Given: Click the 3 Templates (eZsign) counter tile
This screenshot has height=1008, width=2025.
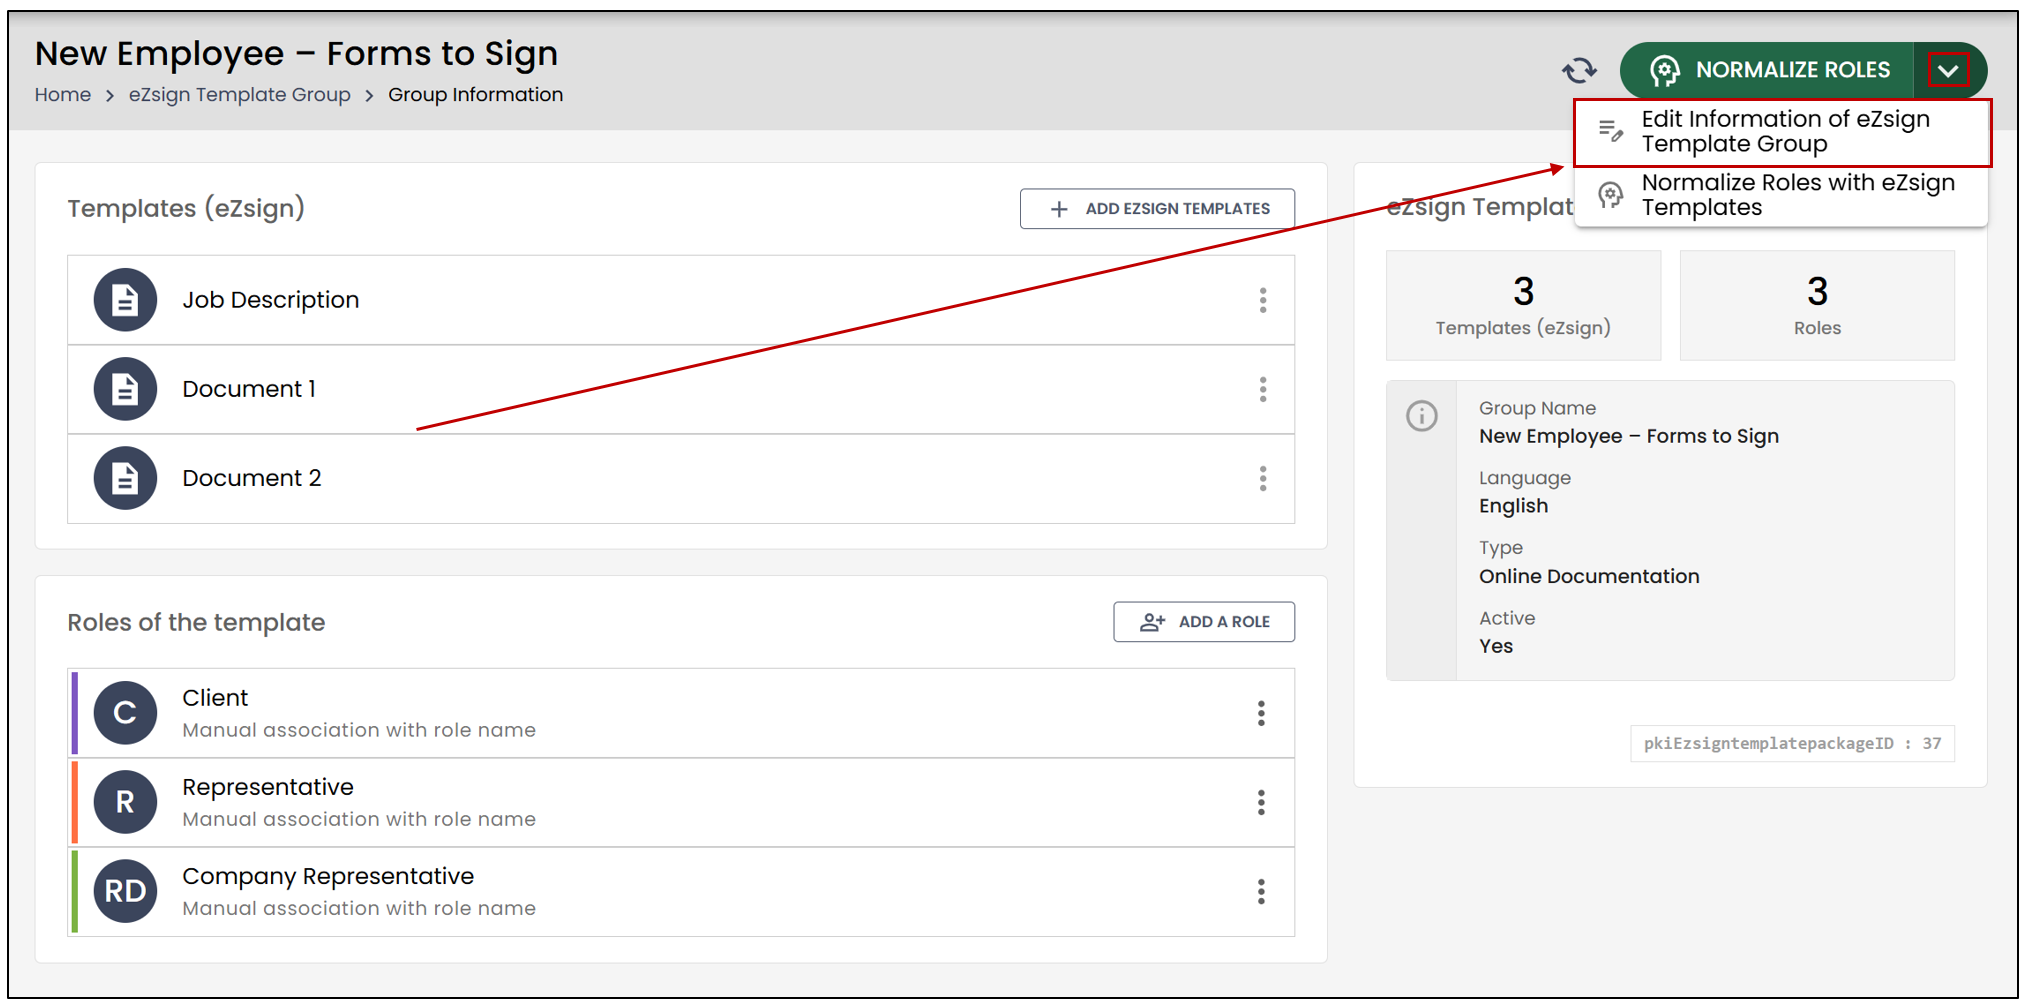Looking at the screenshot, I should 1523,305.
